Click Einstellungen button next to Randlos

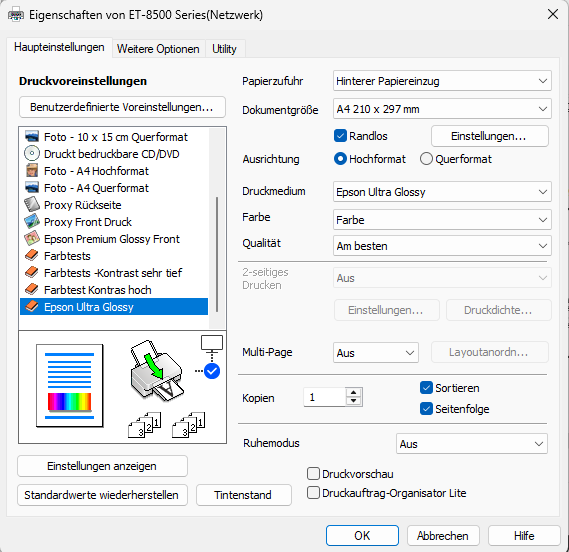click(x=490, y=136)
